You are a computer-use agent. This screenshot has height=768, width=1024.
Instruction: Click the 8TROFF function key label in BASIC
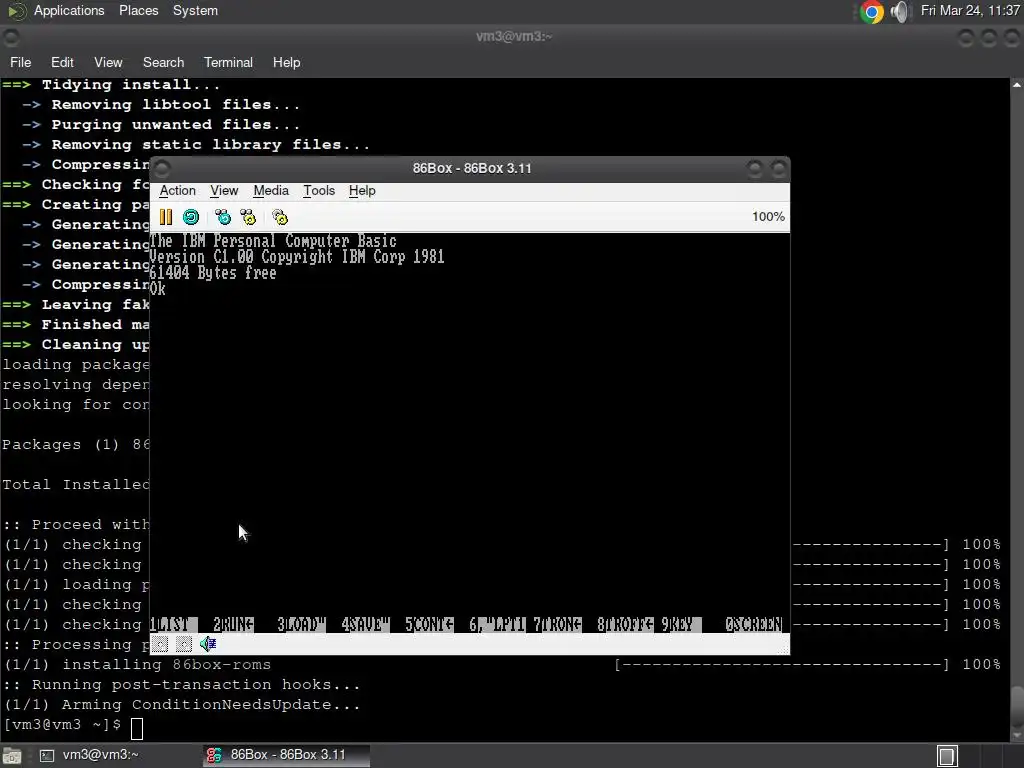[625, 625]
